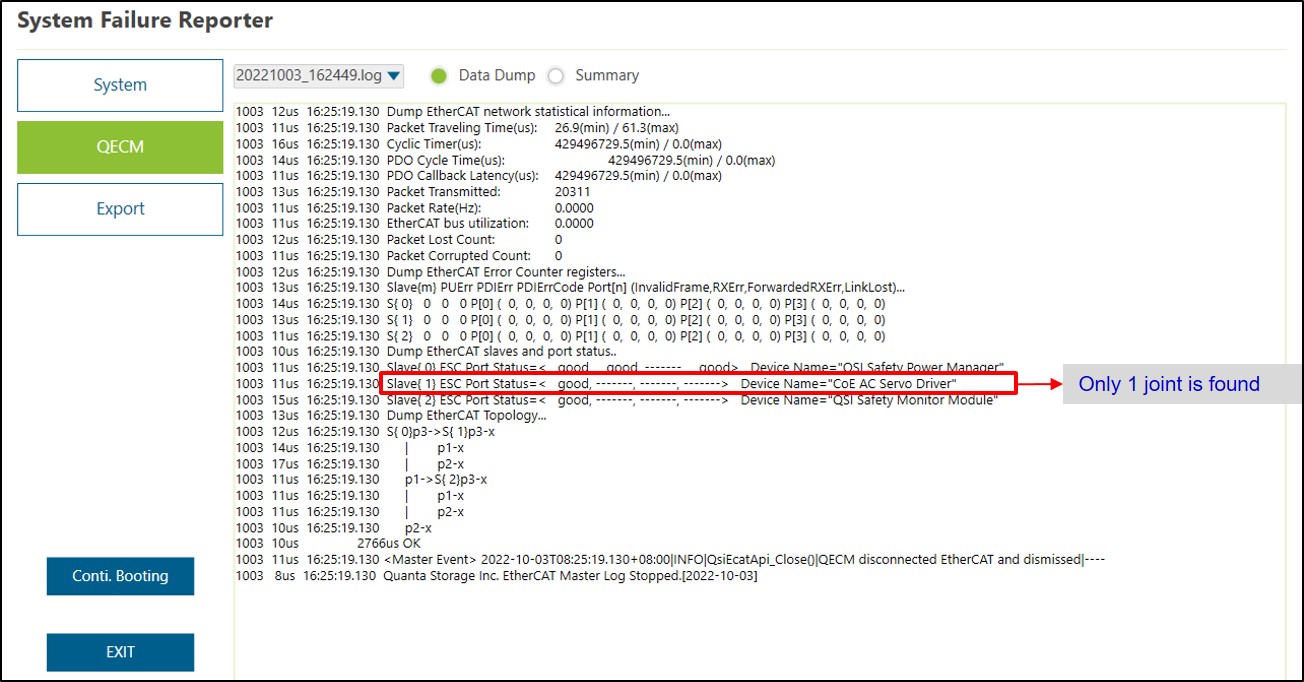
Task: Open the System section
Action: click(120, 86)
